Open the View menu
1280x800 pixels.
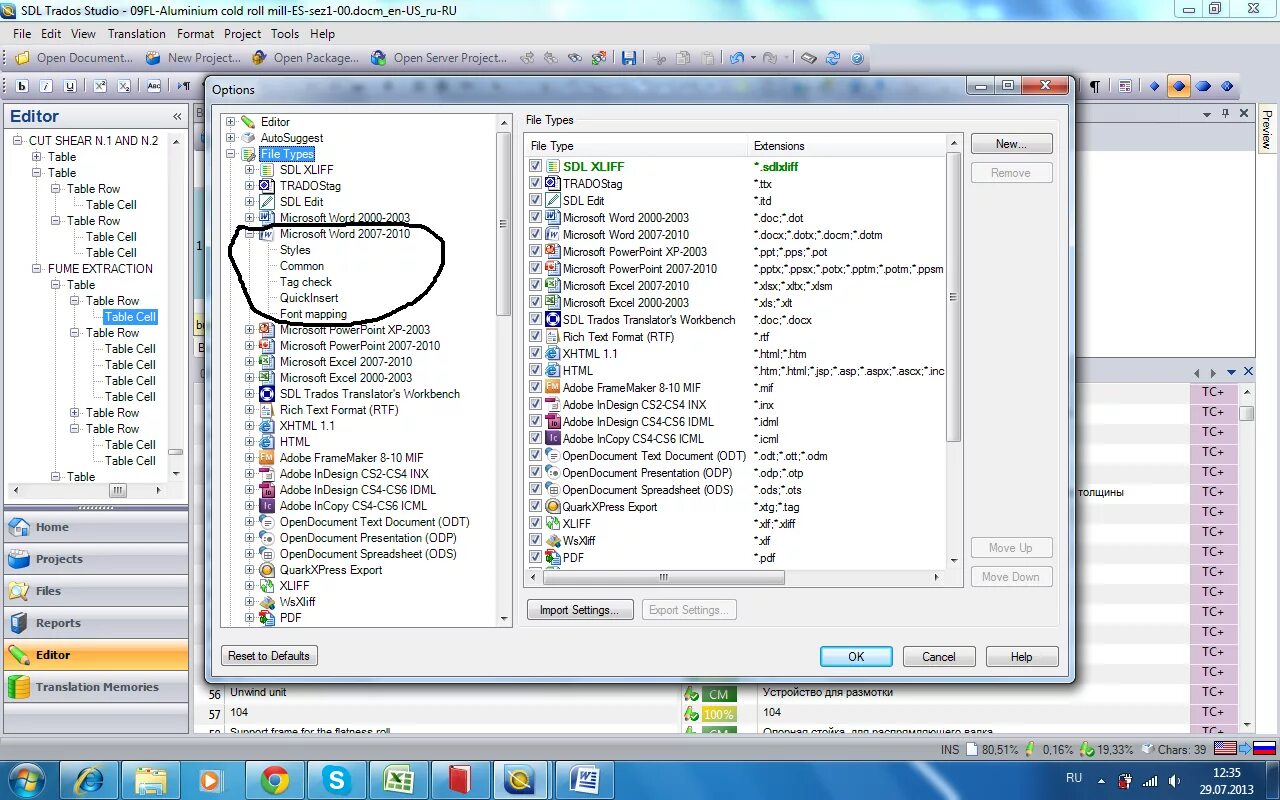[84, 33]
